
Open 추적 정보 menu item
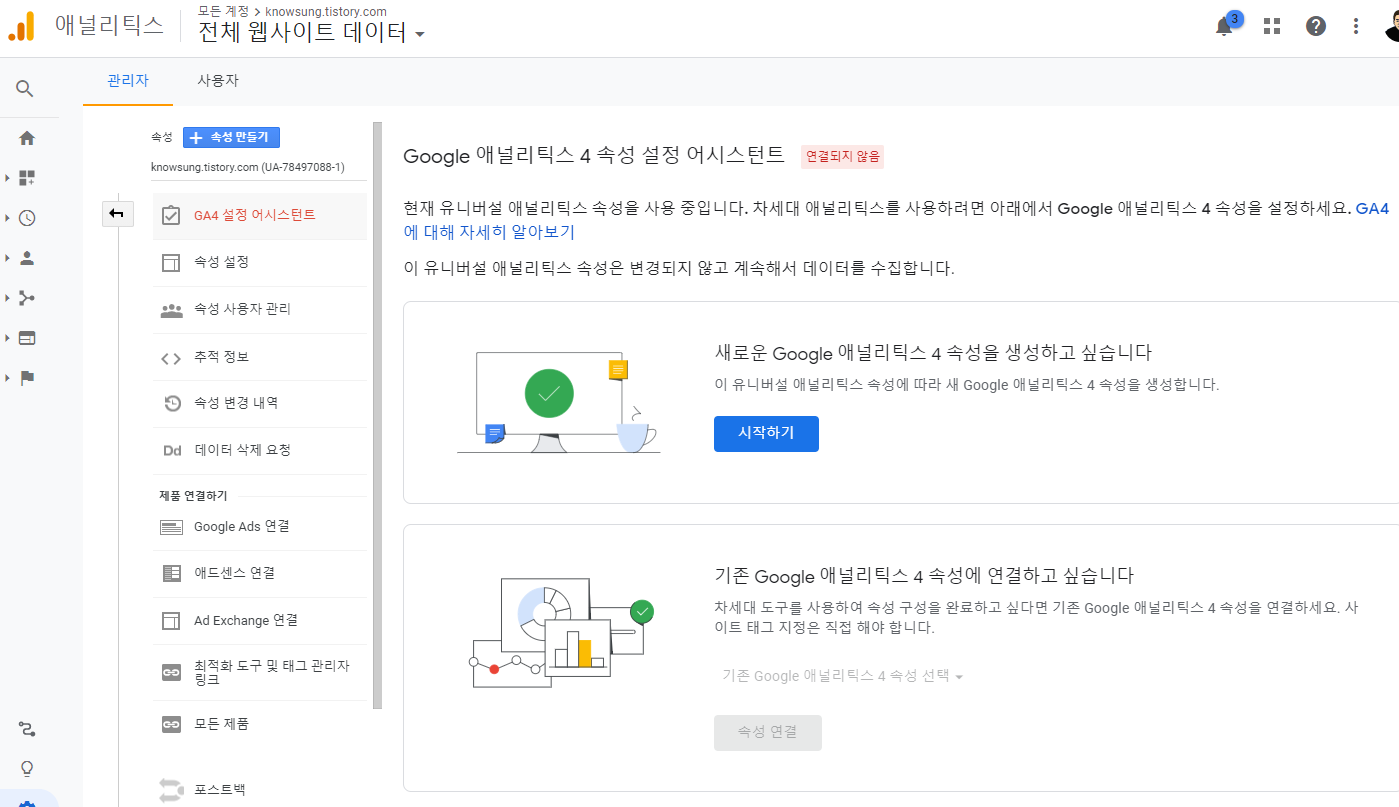click(260, 357)
